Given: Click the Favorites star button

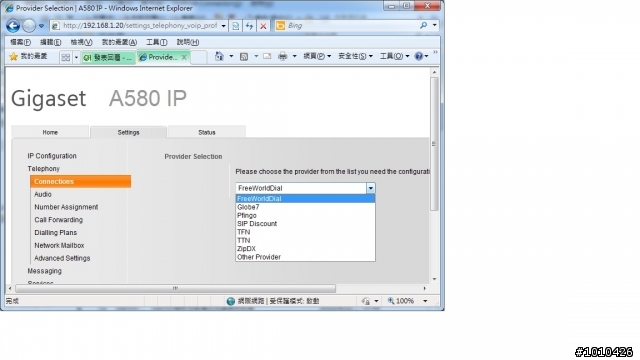Looking at the screenshot, I should [x=28, y=56].
